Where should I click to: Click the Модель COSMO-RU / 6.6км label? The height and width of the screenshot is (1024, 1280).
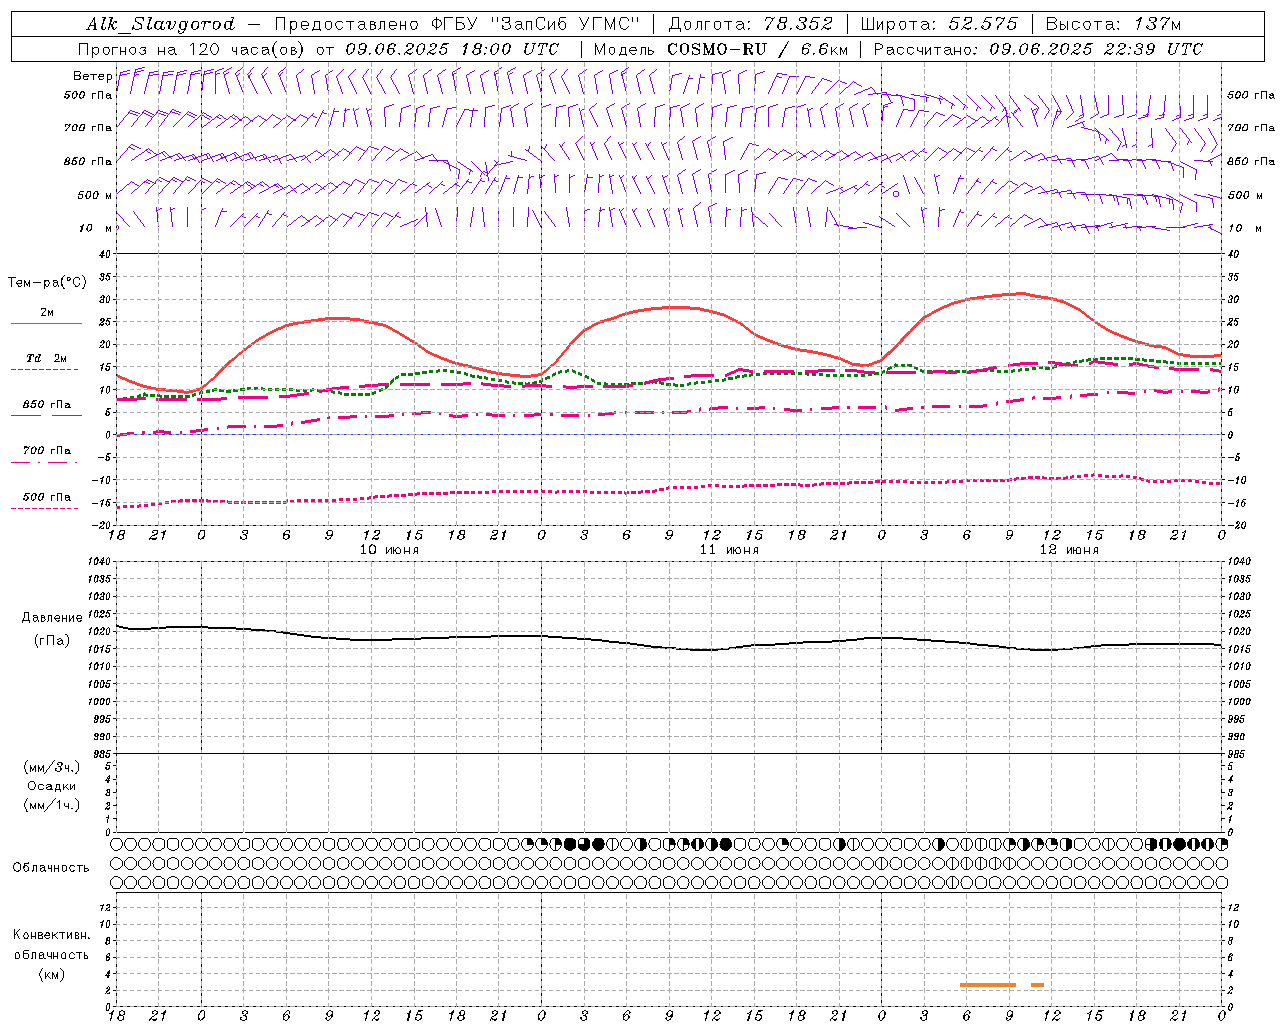click(x=721, y=49)
